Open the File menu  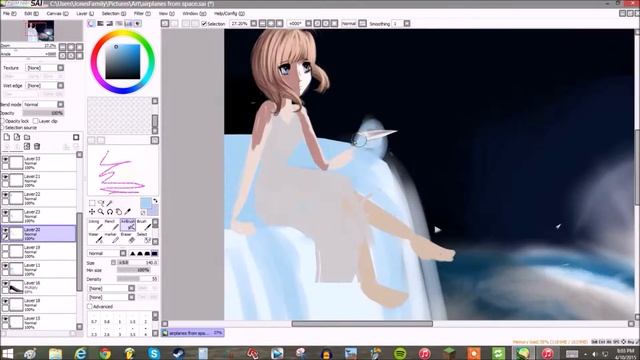tap(9, 13)
